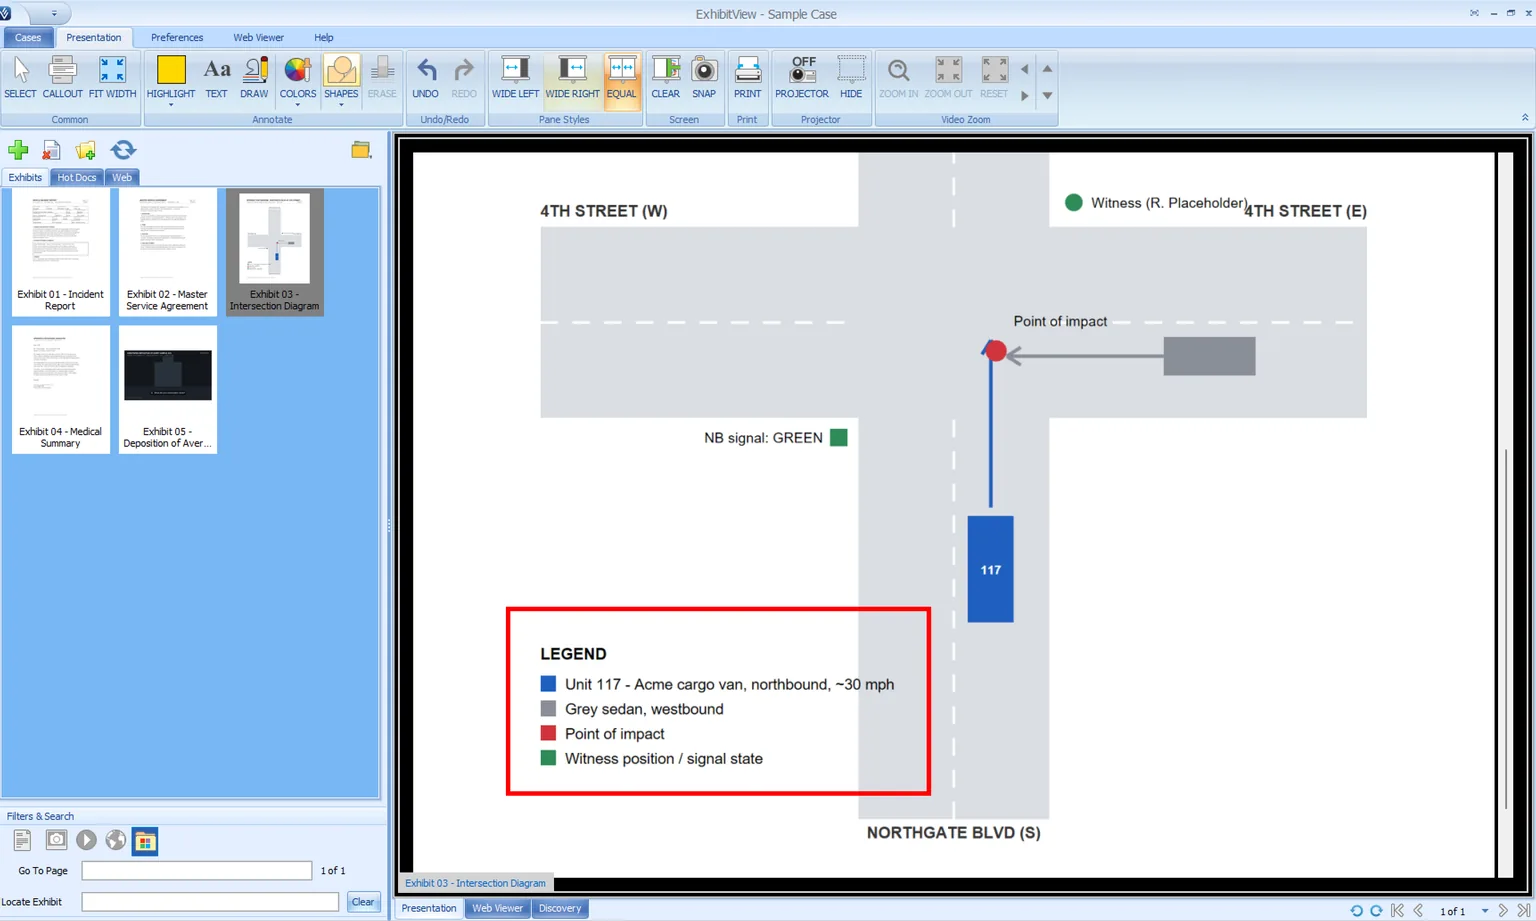Open the Help tab

pos(324,37)
